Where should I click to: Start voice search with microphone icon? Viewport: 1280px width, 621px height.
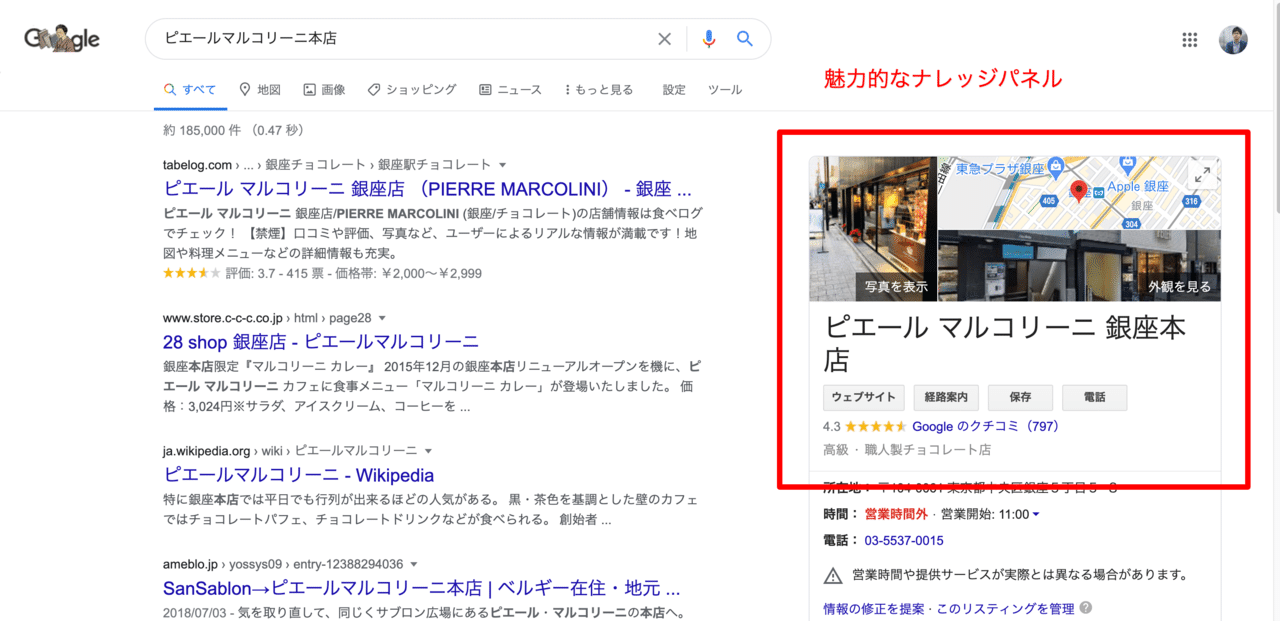tap(709, 39)
